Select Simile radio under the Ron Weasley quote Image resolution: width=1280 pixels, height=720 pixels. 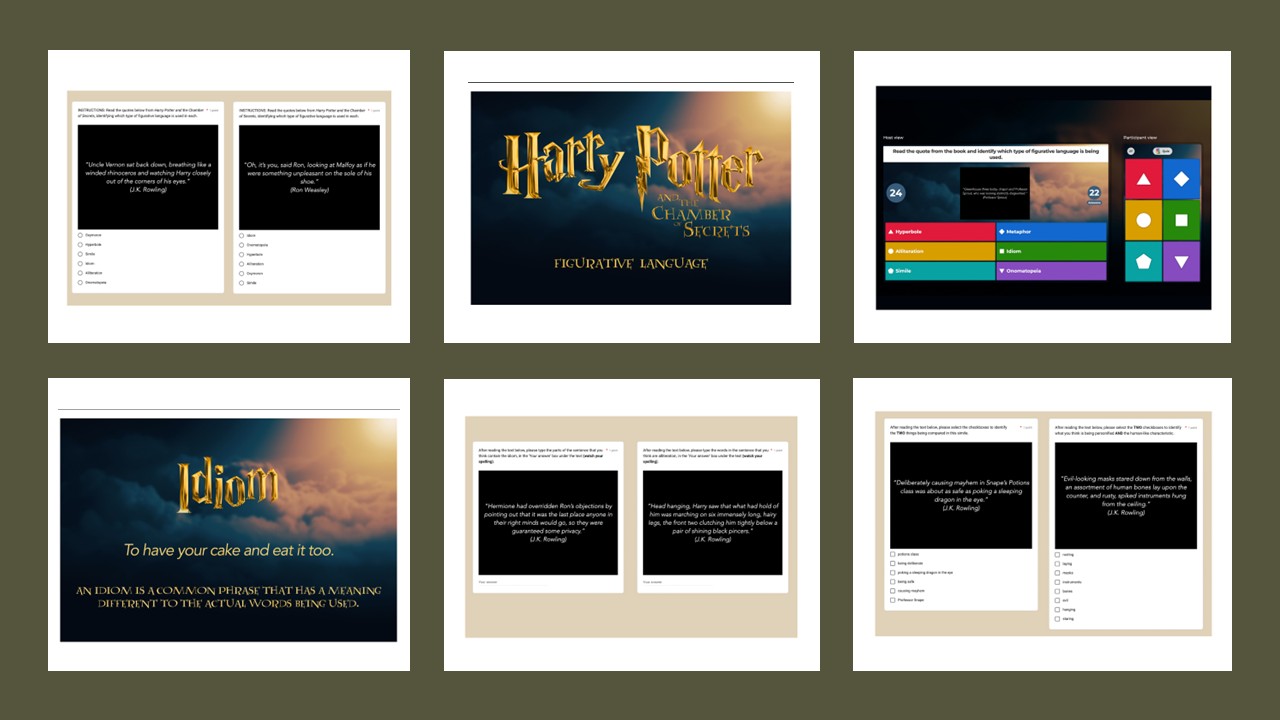tap(241, 282)
